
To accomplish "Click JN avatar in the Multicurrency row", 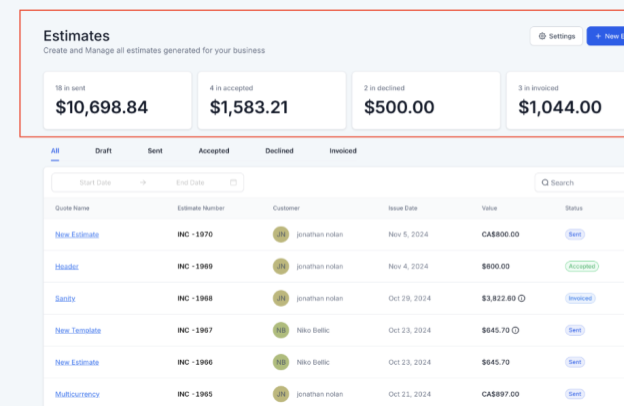I will click(x=281, y=394).
